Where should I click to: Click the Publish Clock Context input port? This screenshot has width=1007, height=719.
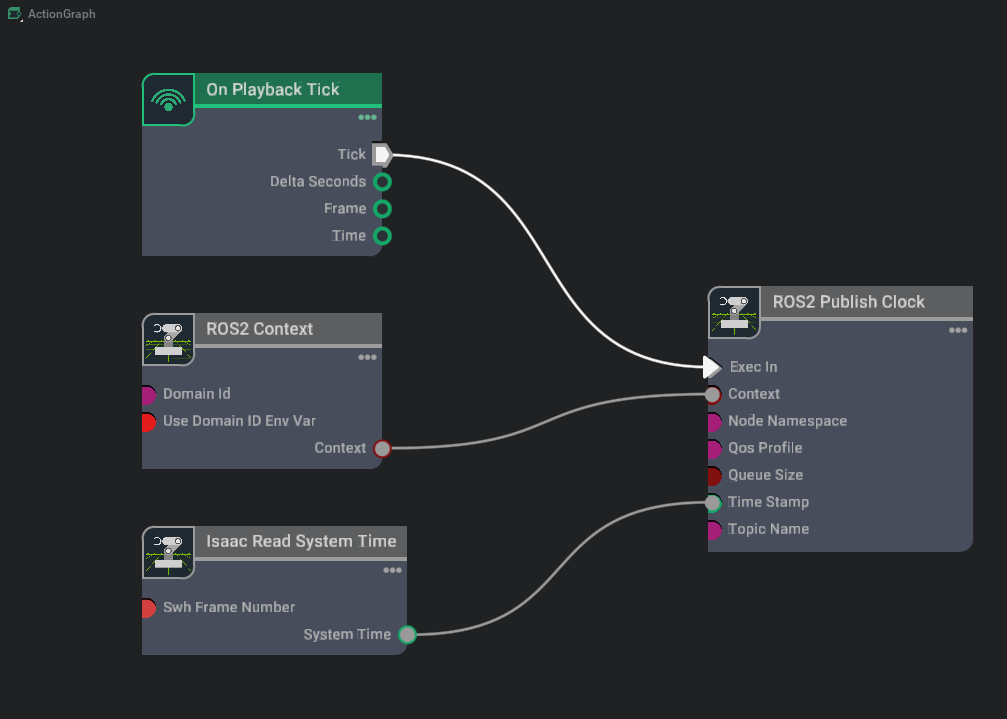[x=713, y=395]
